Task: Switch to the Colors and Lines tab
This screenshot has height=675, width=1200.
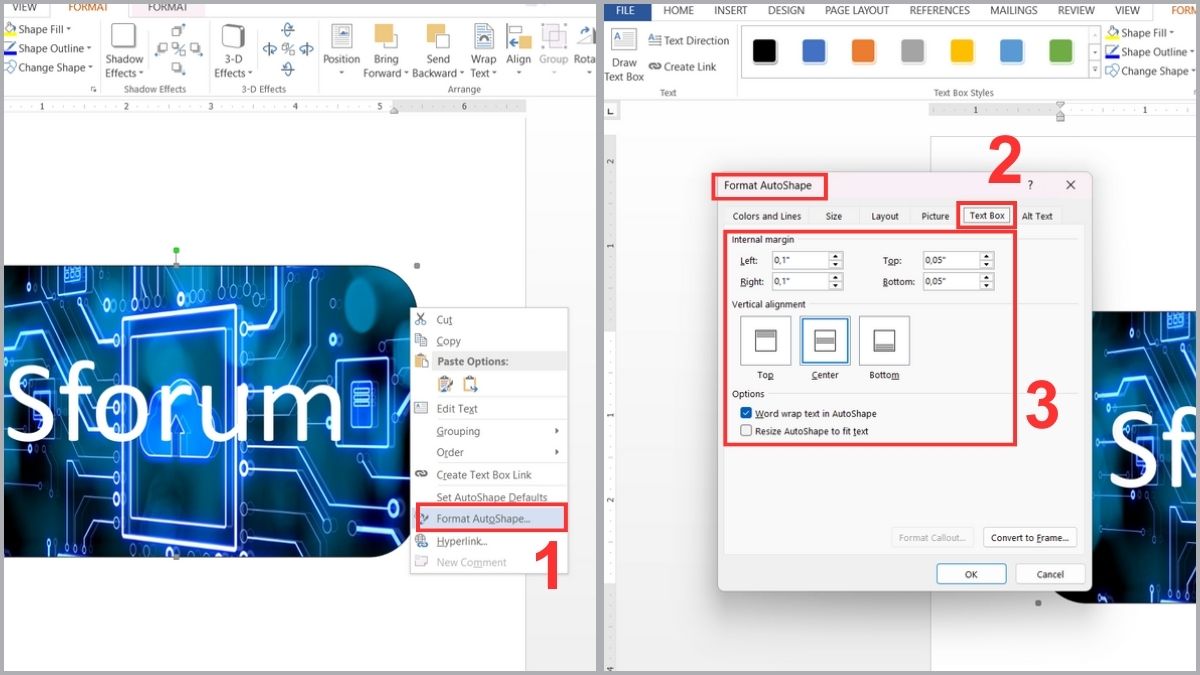Action: tap(766, 216)
